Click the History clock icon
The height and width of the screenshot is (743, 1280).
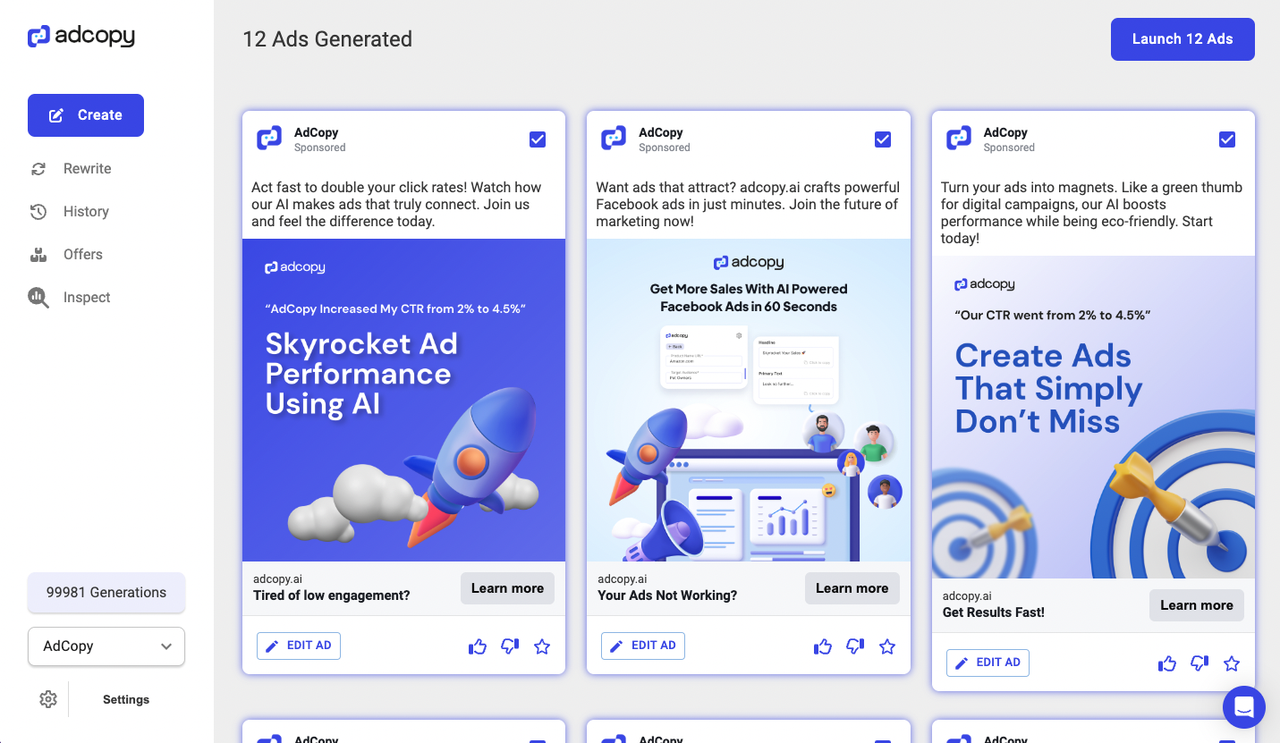(38, 212)
